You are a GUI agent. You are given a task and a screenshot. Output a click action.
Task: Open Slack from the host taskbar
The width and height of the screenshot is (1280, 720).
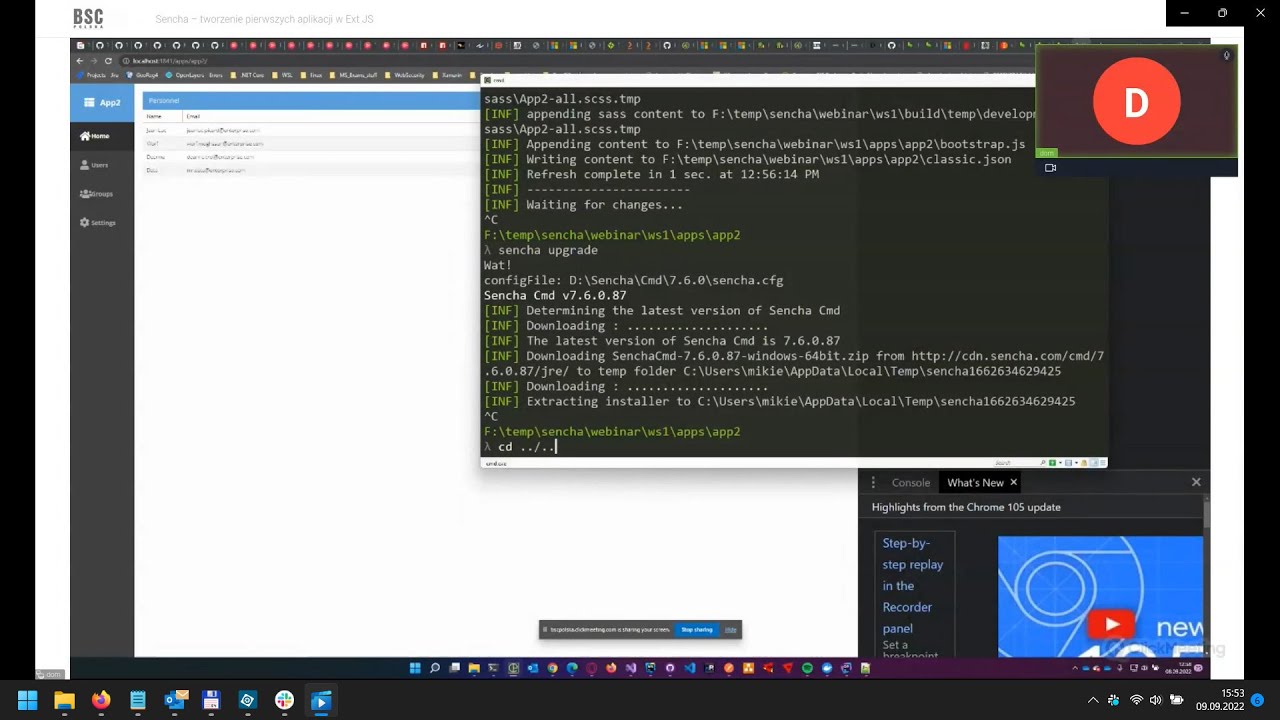click(284, 701)
